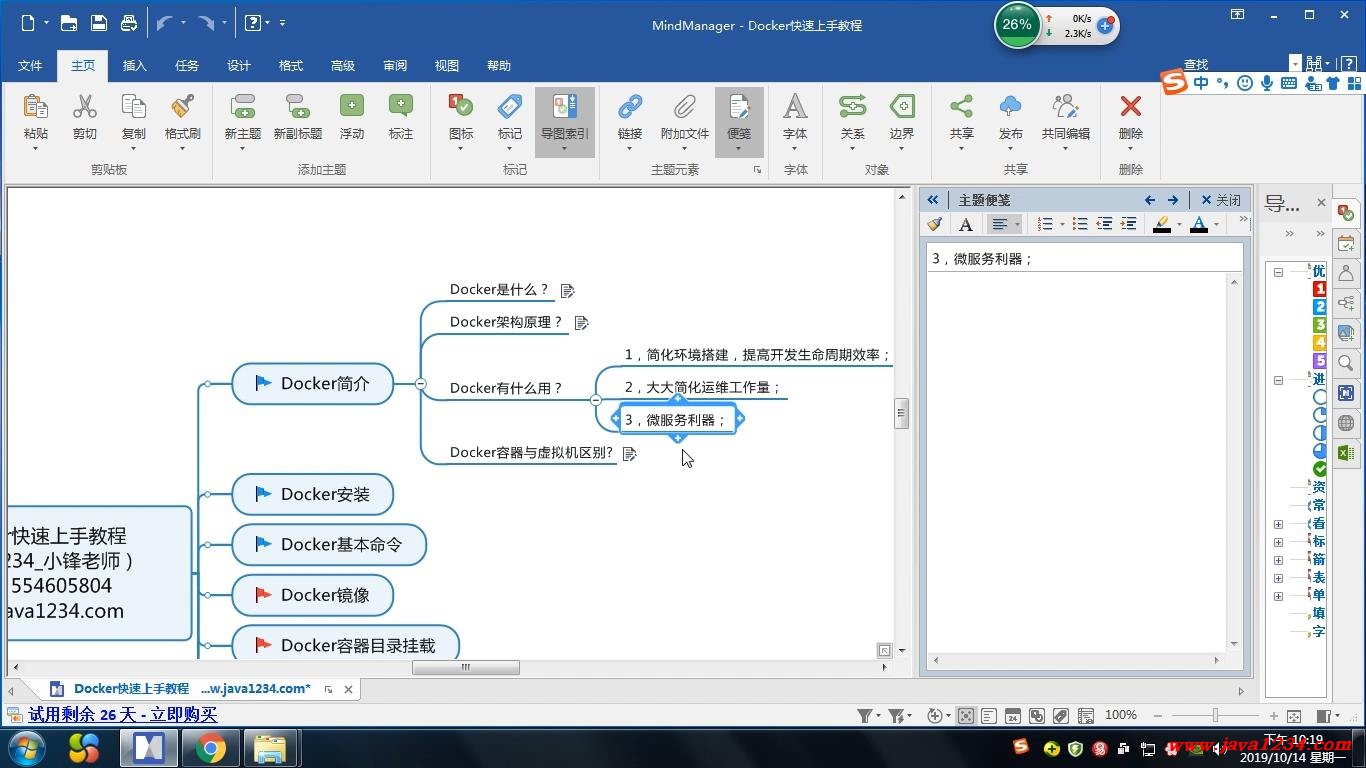The height and width of the screenshot is (768, 1366).
Task: Open the note icon beside Docker架构原理
Action: [x=582, y=323]
